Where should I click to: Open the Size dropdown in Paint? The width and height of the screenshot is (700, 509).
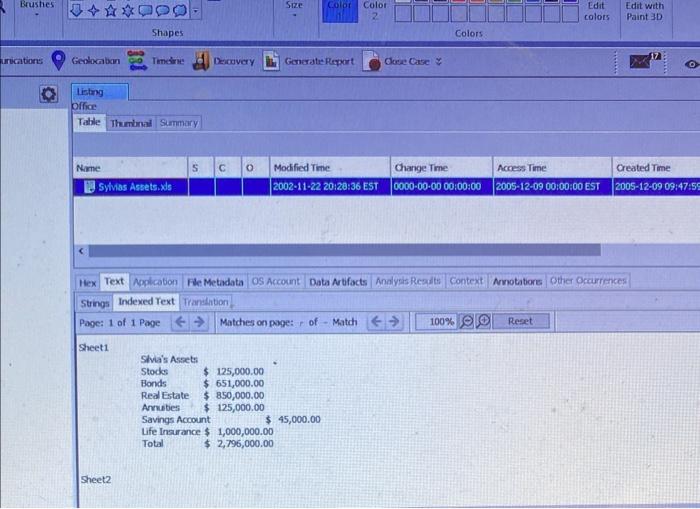[294, 9]
